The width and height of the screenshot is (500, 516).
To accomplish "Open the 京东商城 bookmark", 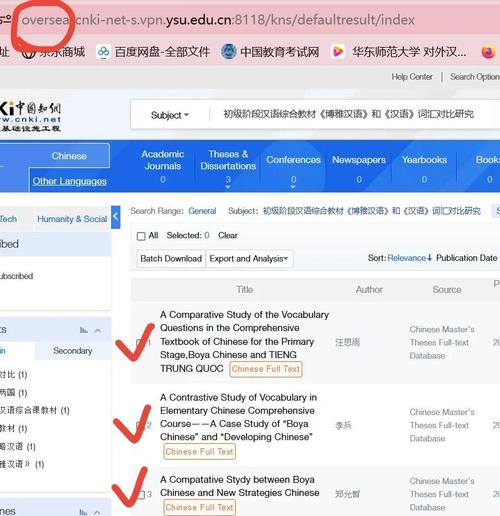I will (x=53, y=52).
